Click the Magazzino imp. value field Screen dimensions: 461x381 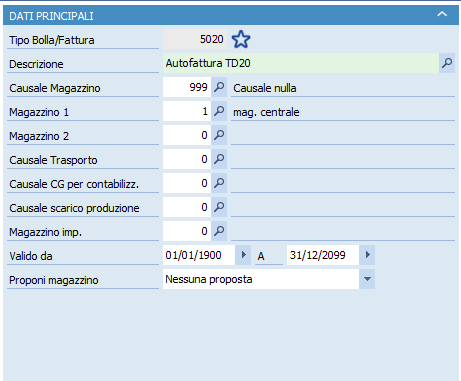click(187, 231)
